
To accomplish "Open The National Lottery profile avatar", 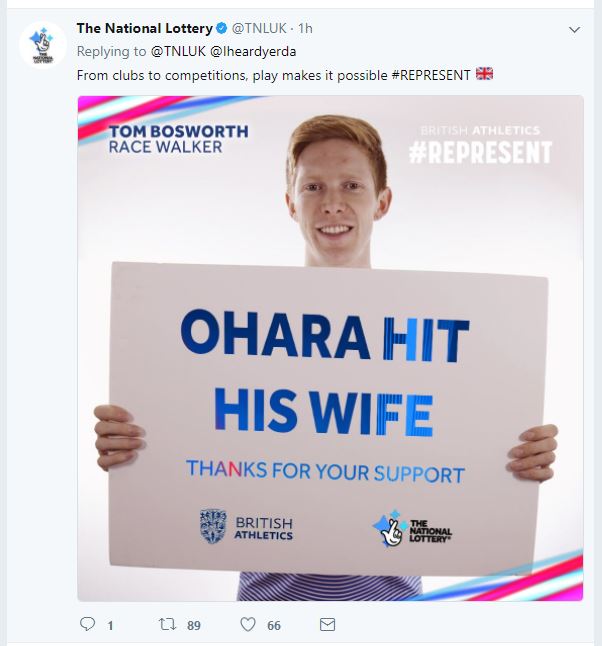I will 42,44.
